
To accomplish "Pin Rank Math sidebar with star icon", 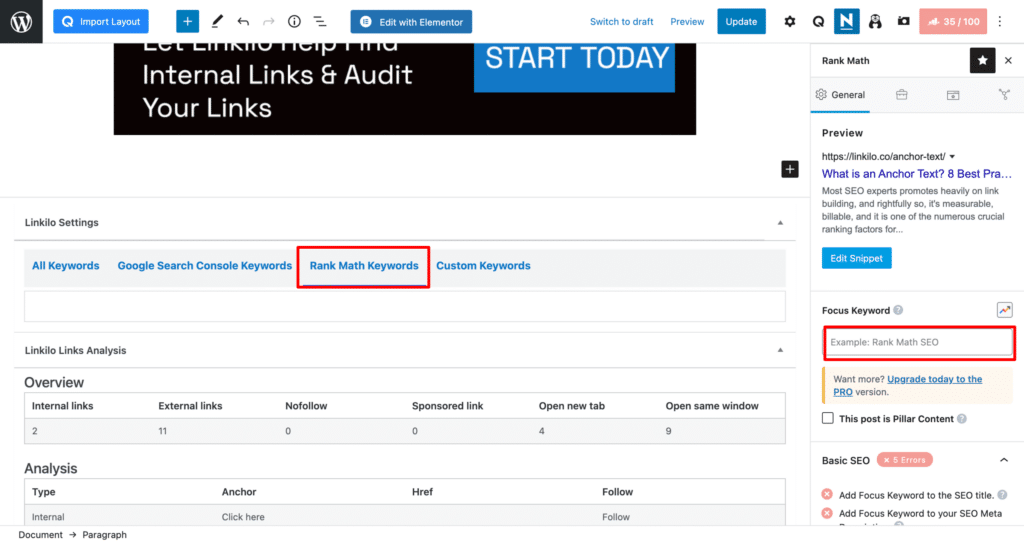I will tap(982, 60).
